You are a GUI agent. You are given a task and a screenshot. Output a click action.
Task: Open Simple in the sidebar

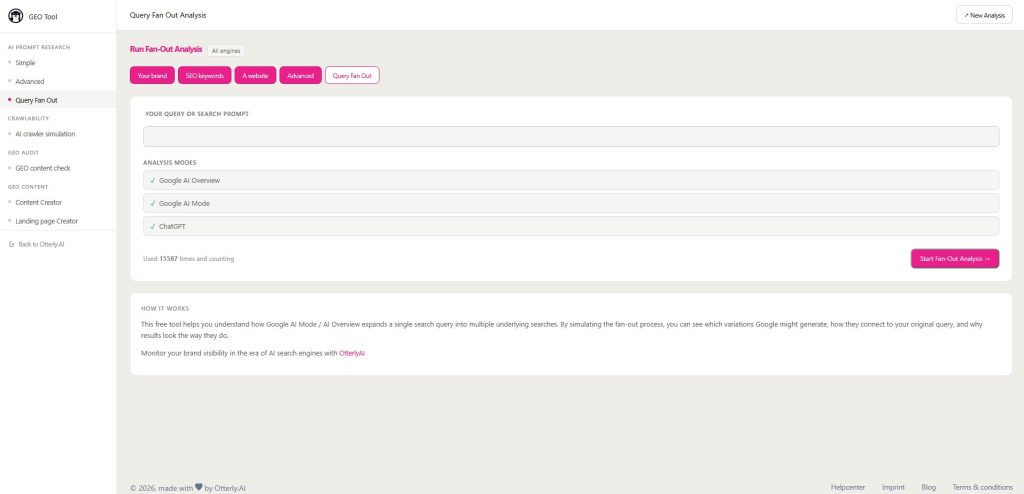(25, 63)
